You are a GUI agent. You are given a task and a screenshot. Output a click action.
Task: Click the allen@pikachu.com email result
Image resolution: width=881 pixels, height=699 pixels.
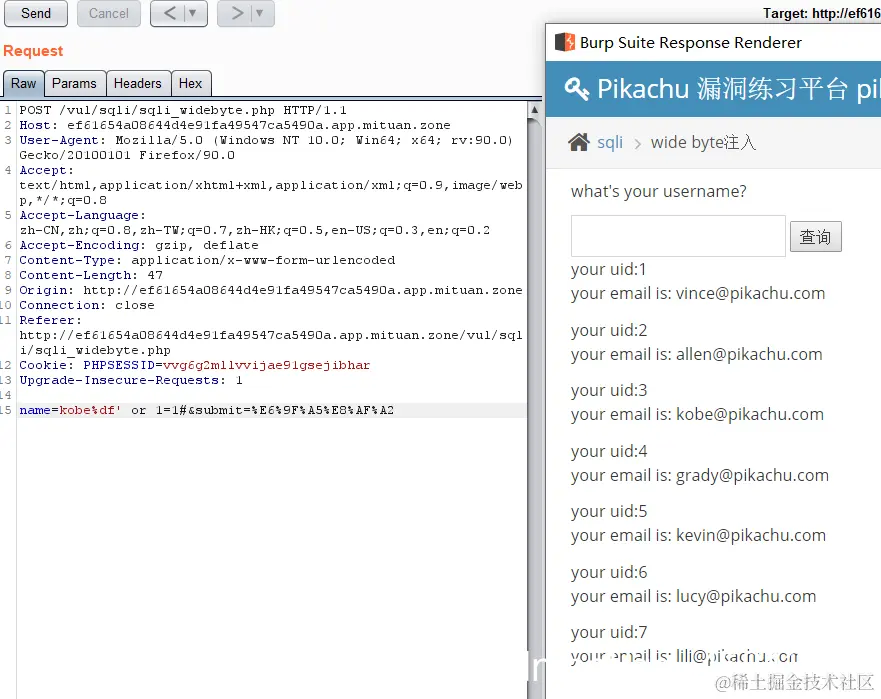(x=748, y=355)
